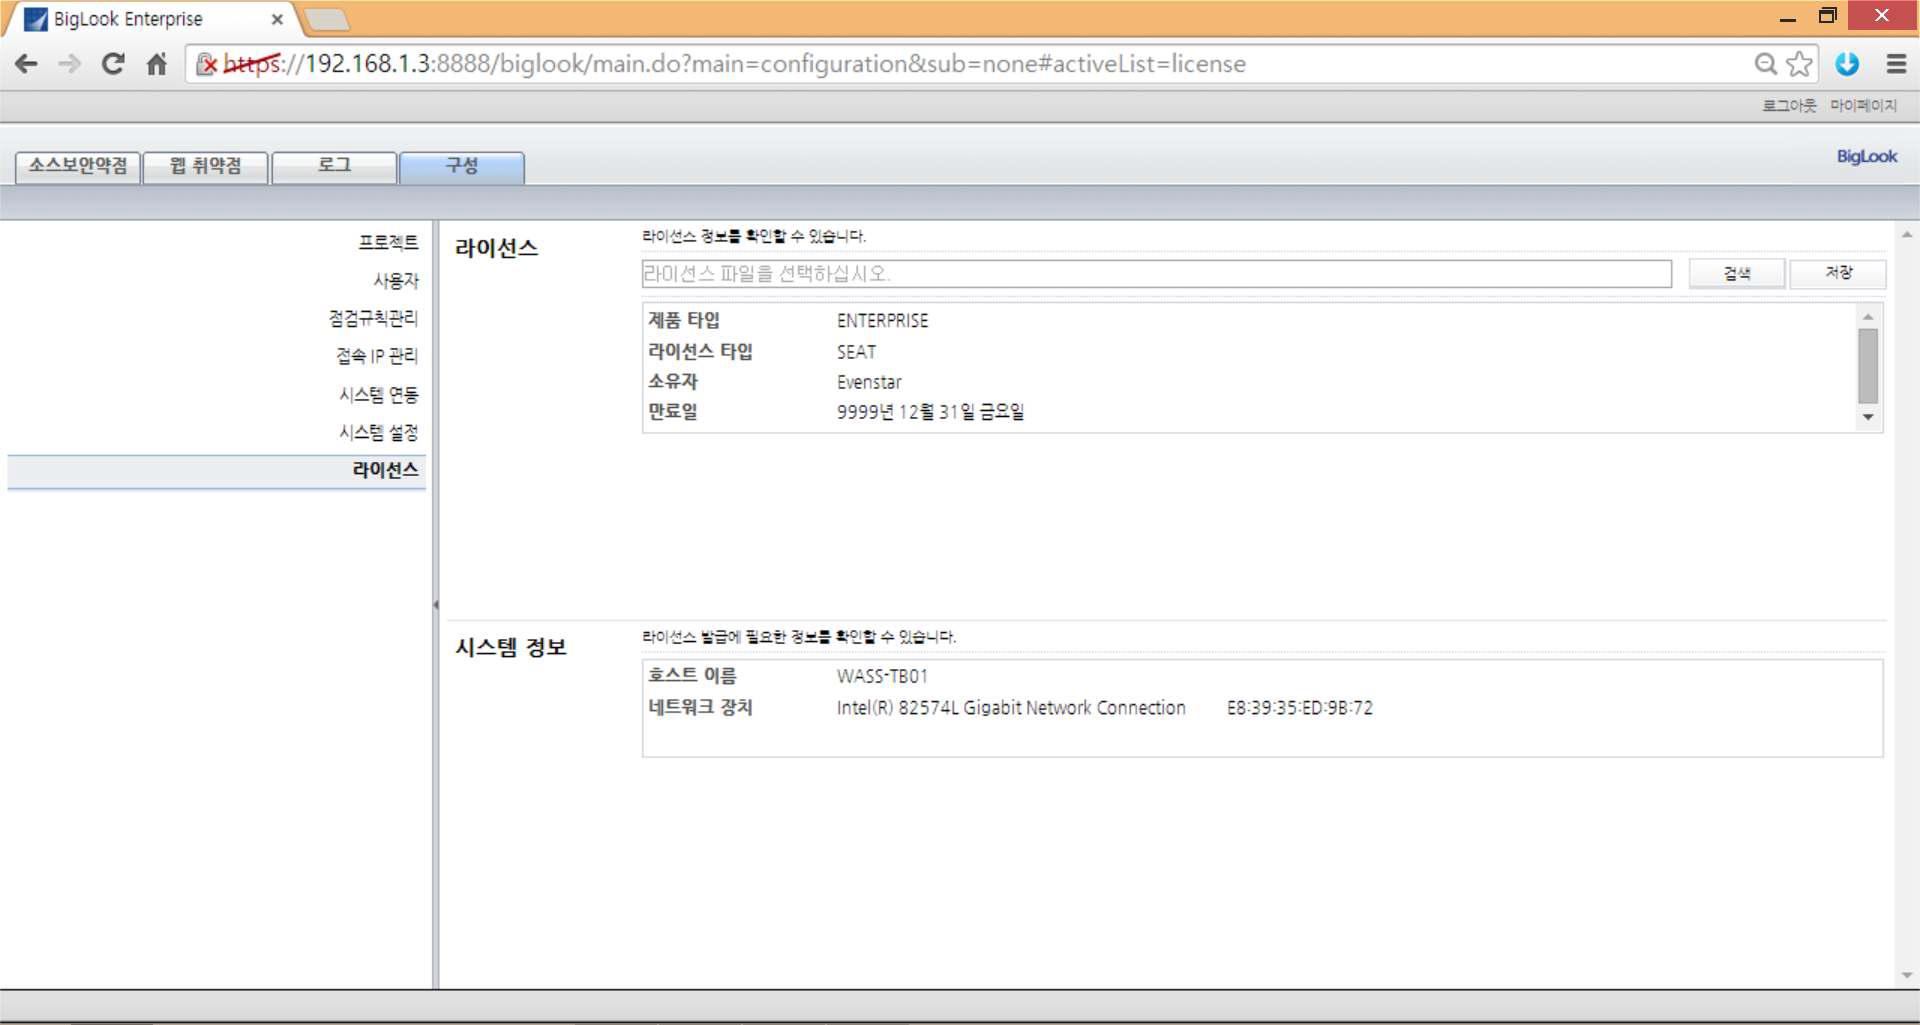The height and width of the screenshot is (1025, 1920).
Task: Click the 시스템 정보 section heading
Action: pyautogui.click(x=511, y=647)
